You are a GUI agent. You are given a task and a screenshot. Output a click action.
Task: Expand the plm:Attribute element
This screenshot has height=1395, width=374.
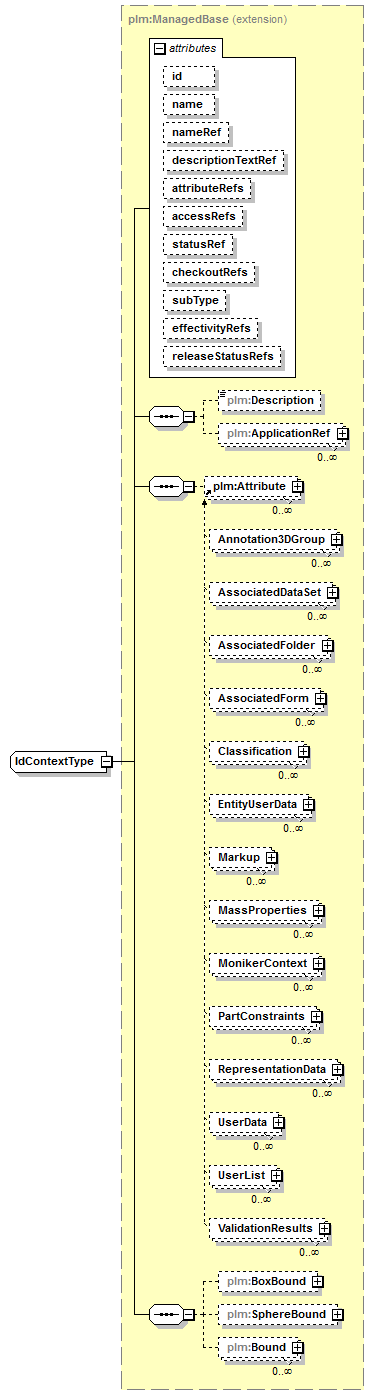pyautogui.click(x=297, y=486)
